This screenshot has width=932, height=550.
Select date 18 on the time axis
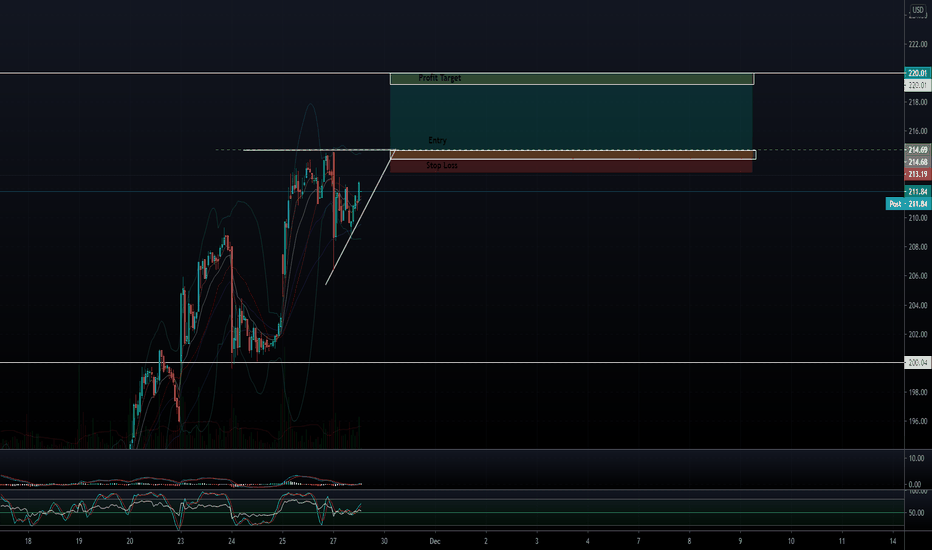pyautogui.click(x=28, y=541)
